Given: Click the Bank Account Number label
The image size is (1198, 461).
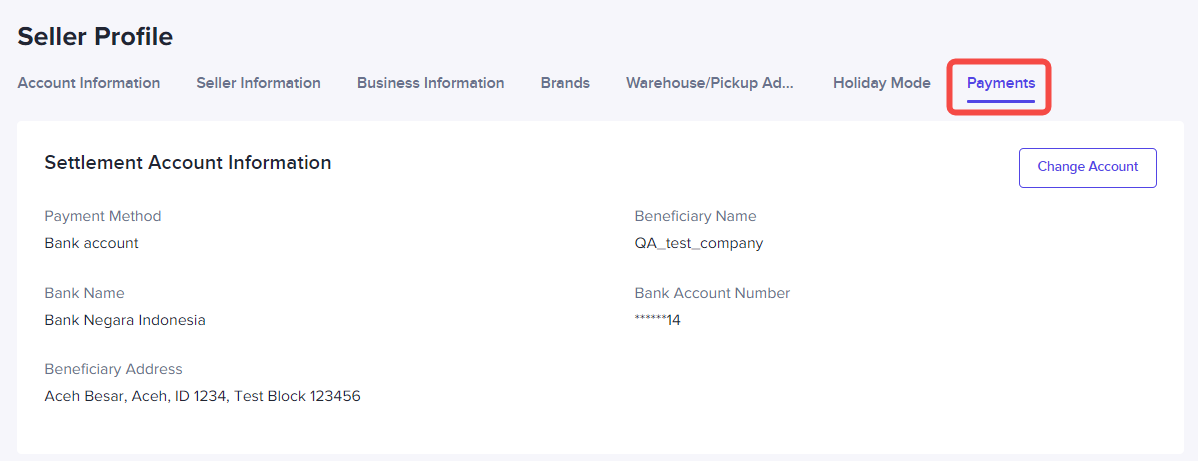Looking at the screenshot, I should (712, 293).
